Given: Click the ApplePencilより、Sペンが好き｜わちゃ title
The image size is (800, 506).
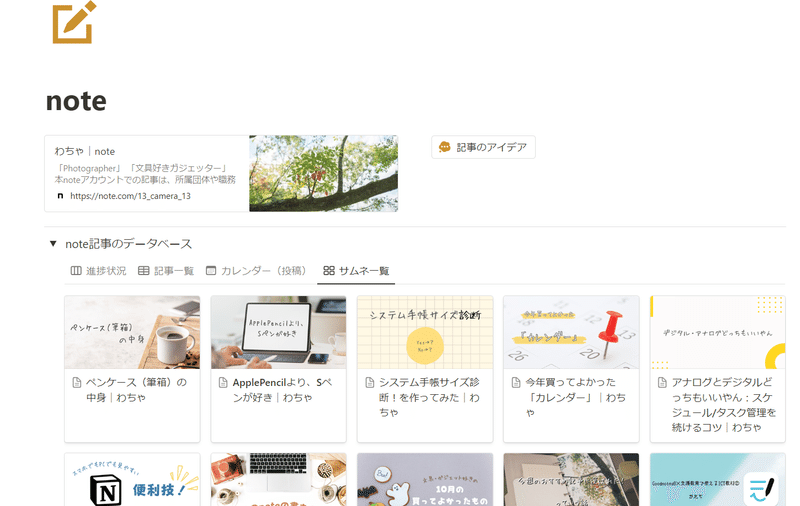Looking at the screenshot, I should (x=283, y=390).
